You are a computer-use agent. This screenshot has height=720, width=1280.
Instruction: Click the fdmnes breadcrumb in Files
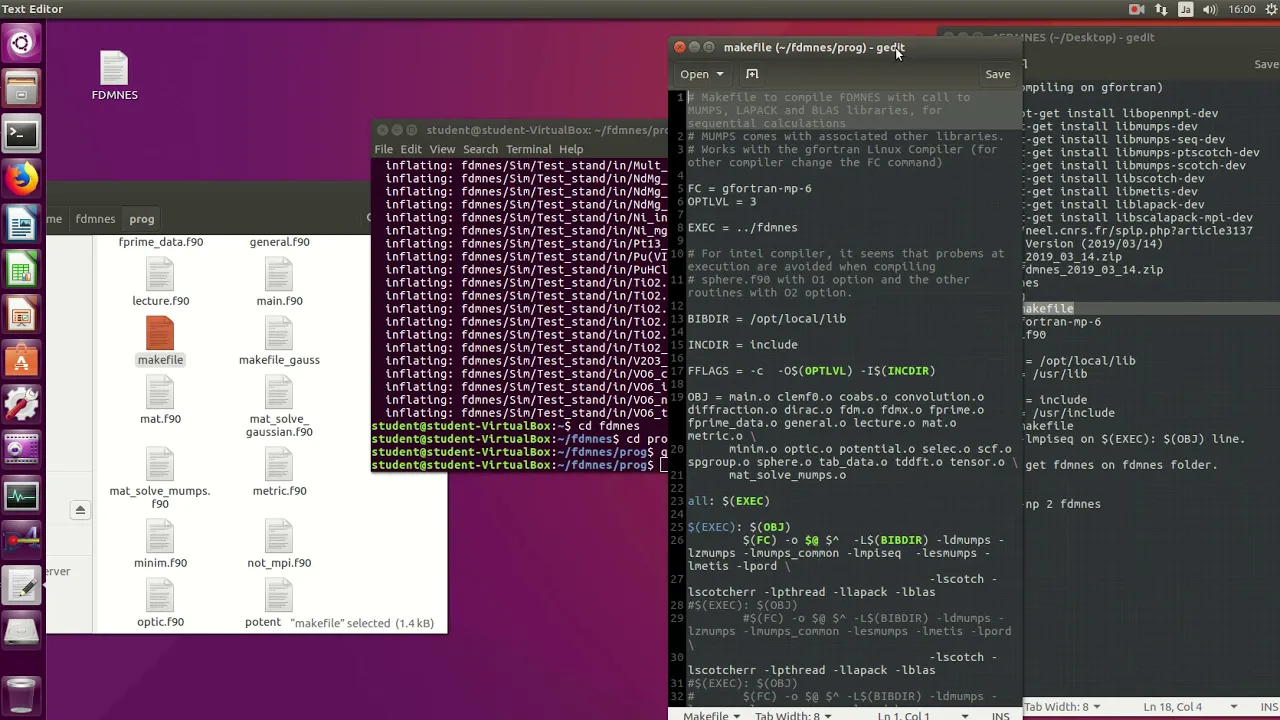click(95, 219)
